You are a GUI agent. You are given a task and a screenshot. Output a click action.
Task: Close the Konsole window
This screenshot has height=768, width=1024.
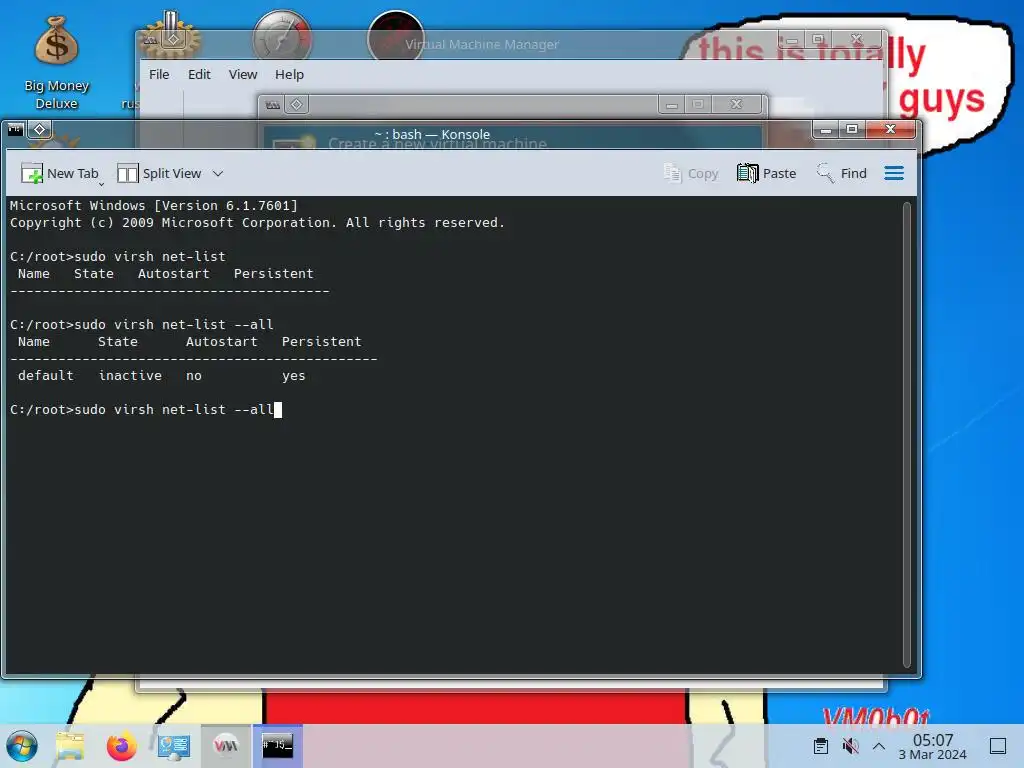pos(890,129)
